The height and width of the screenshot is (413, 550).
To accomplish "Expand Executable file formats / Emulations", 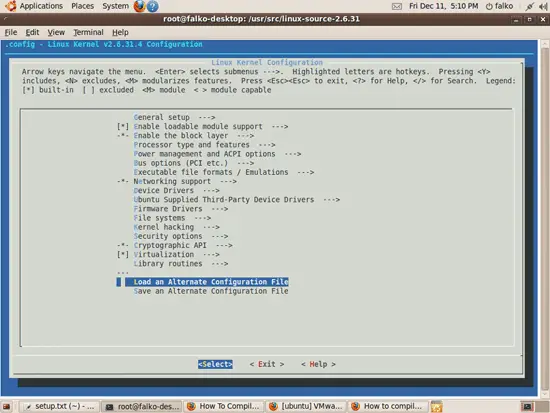I will [224, 172].
